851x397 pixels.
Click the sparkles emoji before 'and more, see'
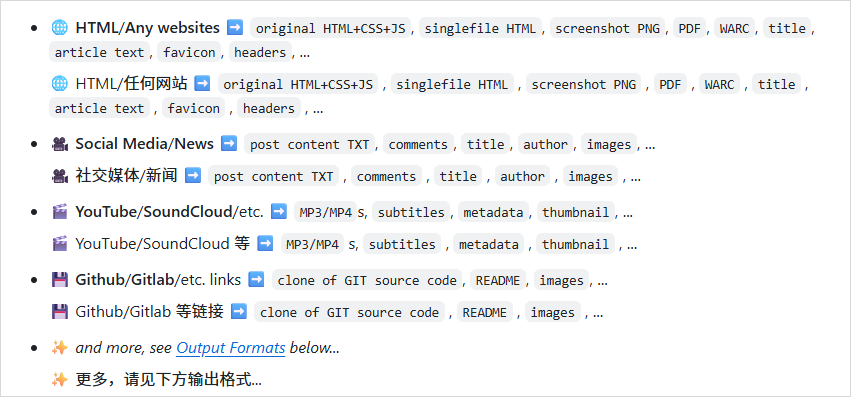point(59,348)
